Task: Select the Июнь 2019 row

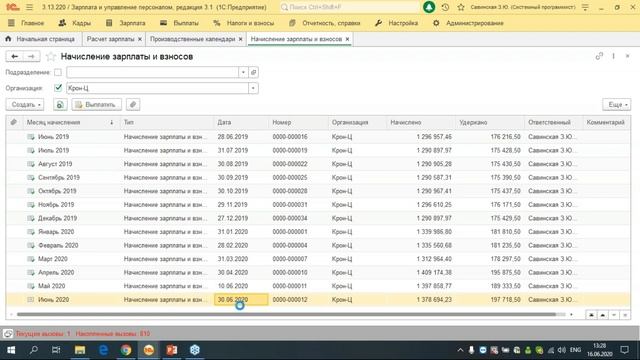Action: (x=318, y=137)
